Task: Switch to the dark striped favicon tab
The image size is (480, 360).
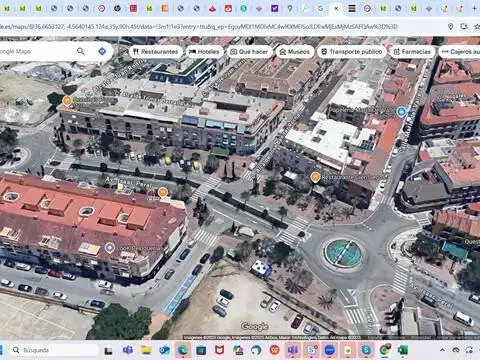Action: 352,9
